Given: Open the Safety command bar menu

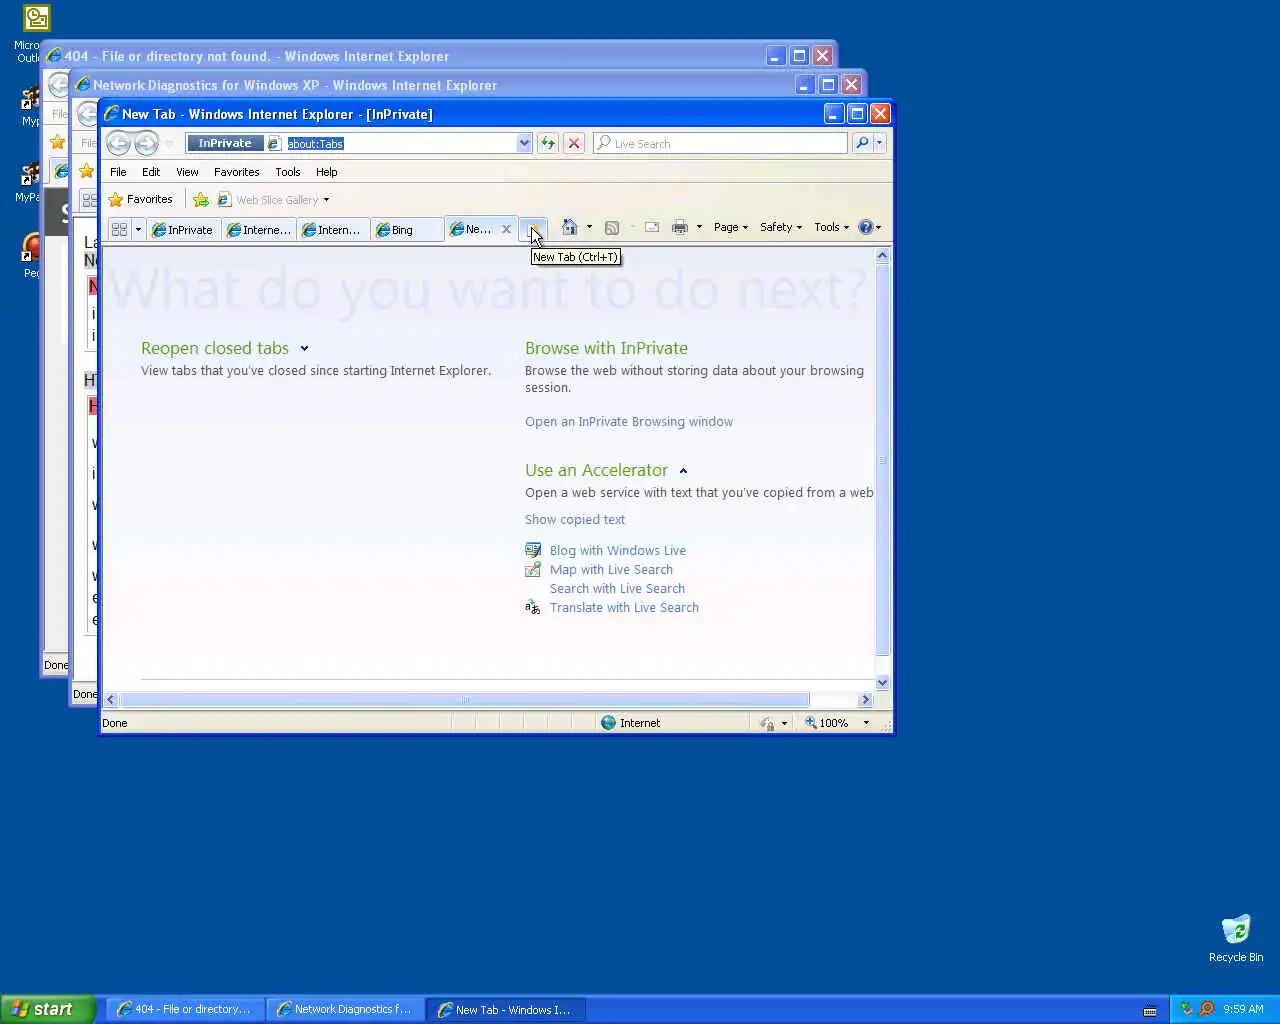Looking at the screenshot, I should pyautogui.click(x=781, y=227).
